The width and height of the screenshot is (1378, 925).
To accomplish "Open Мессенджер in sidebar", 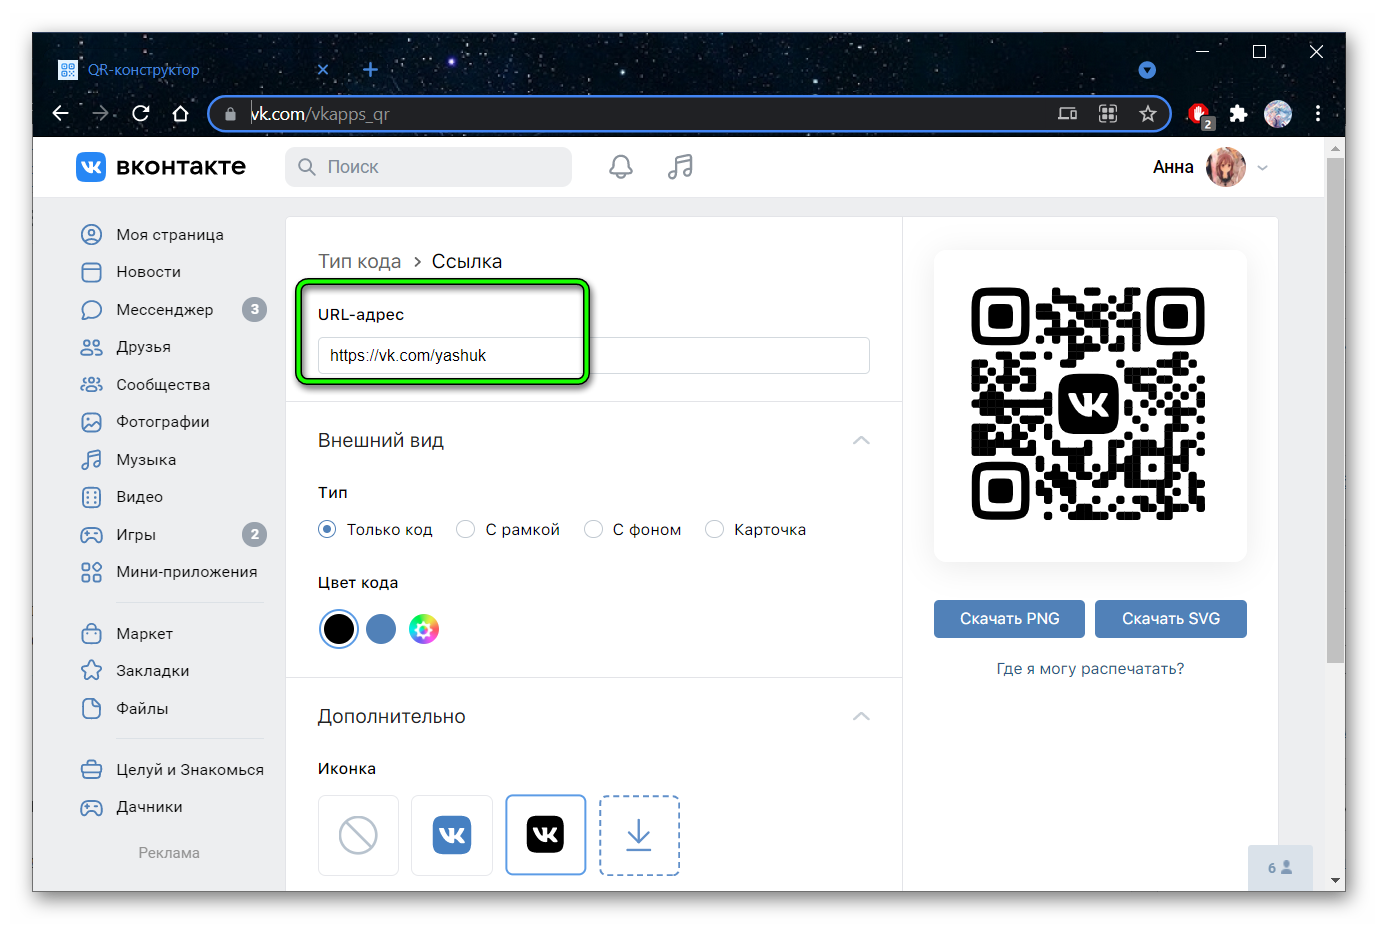I will click(164, 310).
